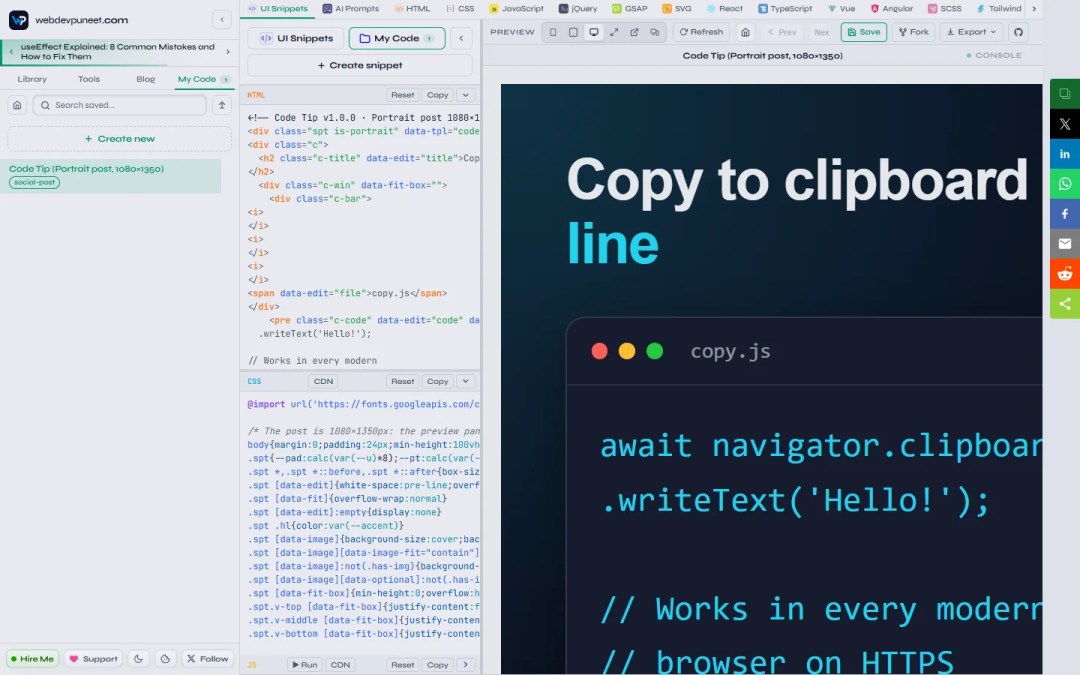Switch to the Tools sidebar tab
Viewport: 1080px width, 675px height.
coord(89,79)
